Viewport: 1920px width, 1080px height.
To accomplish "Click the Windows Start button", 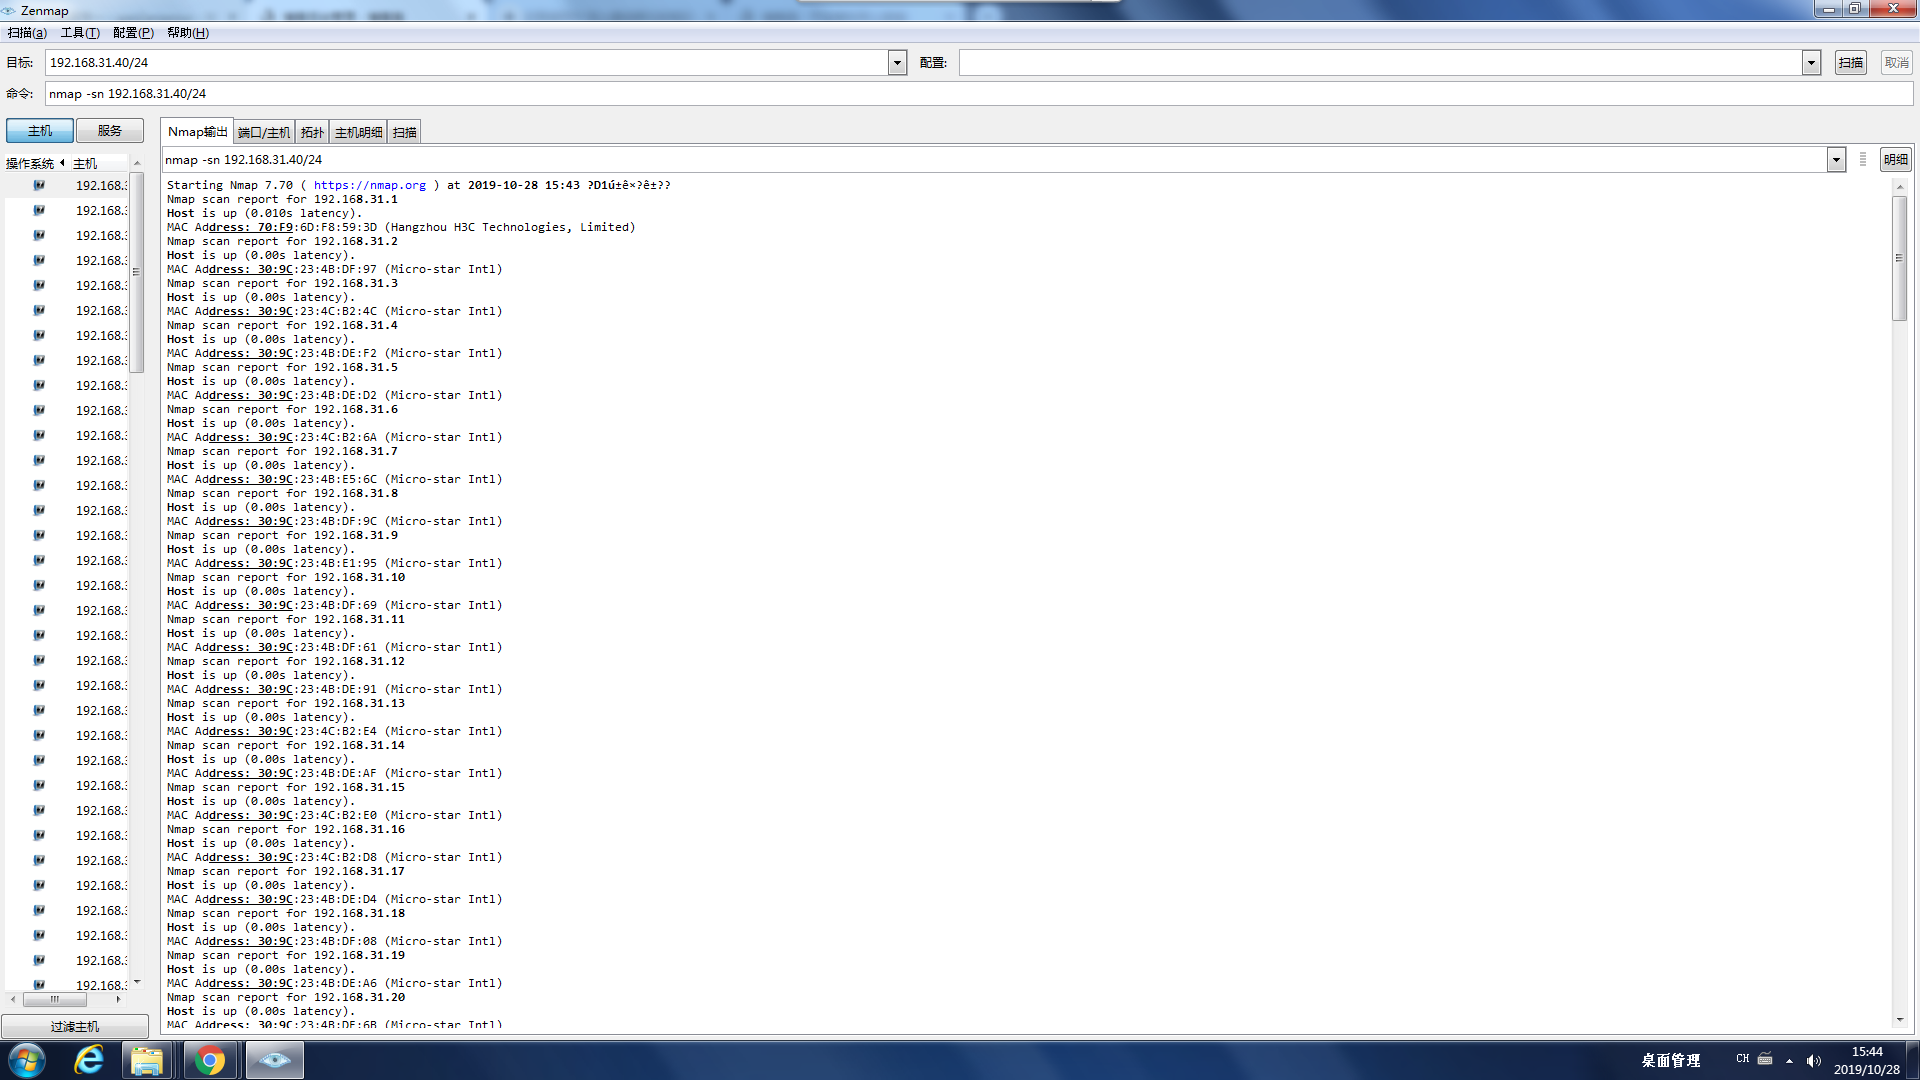I will 27,1060.
